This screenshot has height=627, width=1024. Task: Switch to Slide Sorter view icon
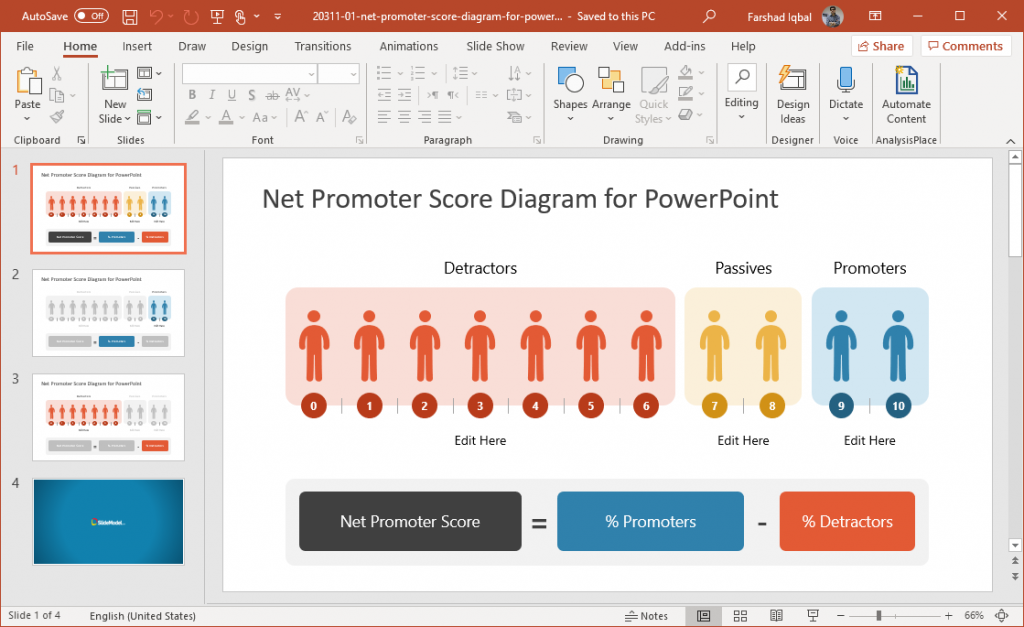click(x=740, y=615)
